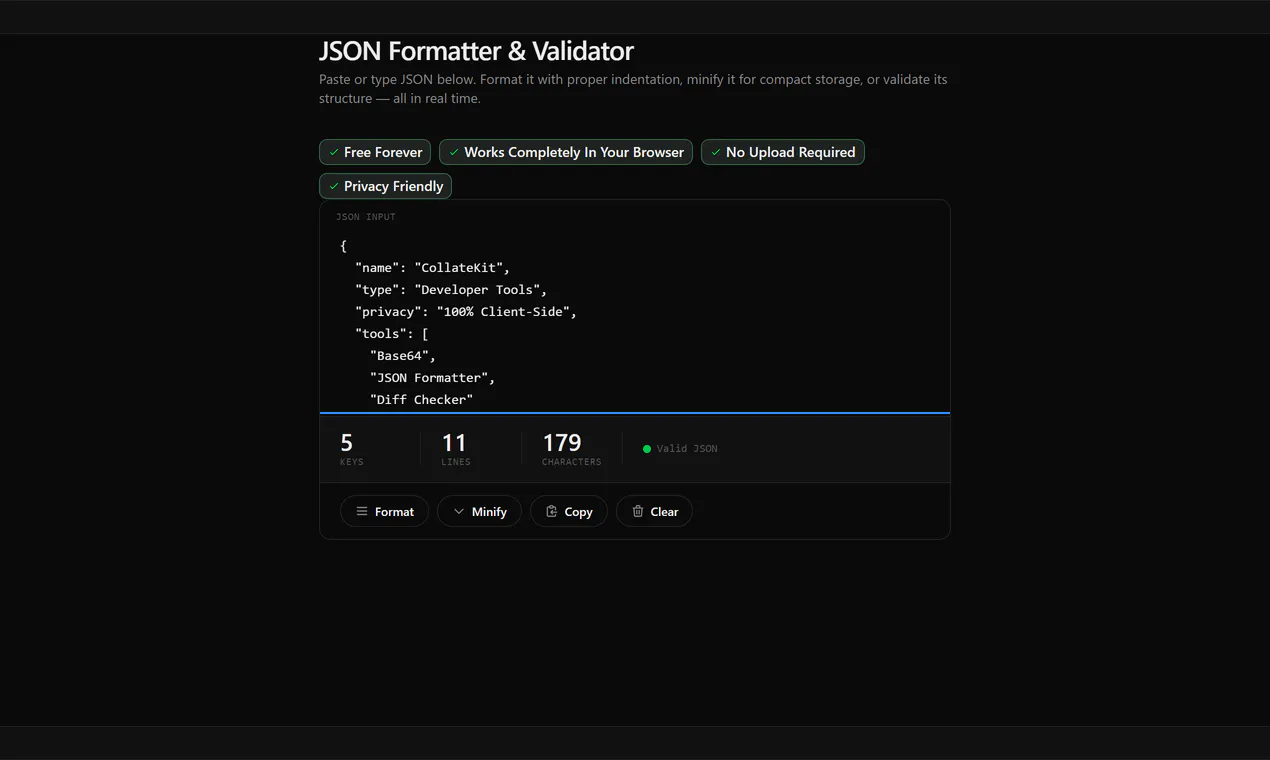Click the "tools": [ line

click(x=392, y=334)
